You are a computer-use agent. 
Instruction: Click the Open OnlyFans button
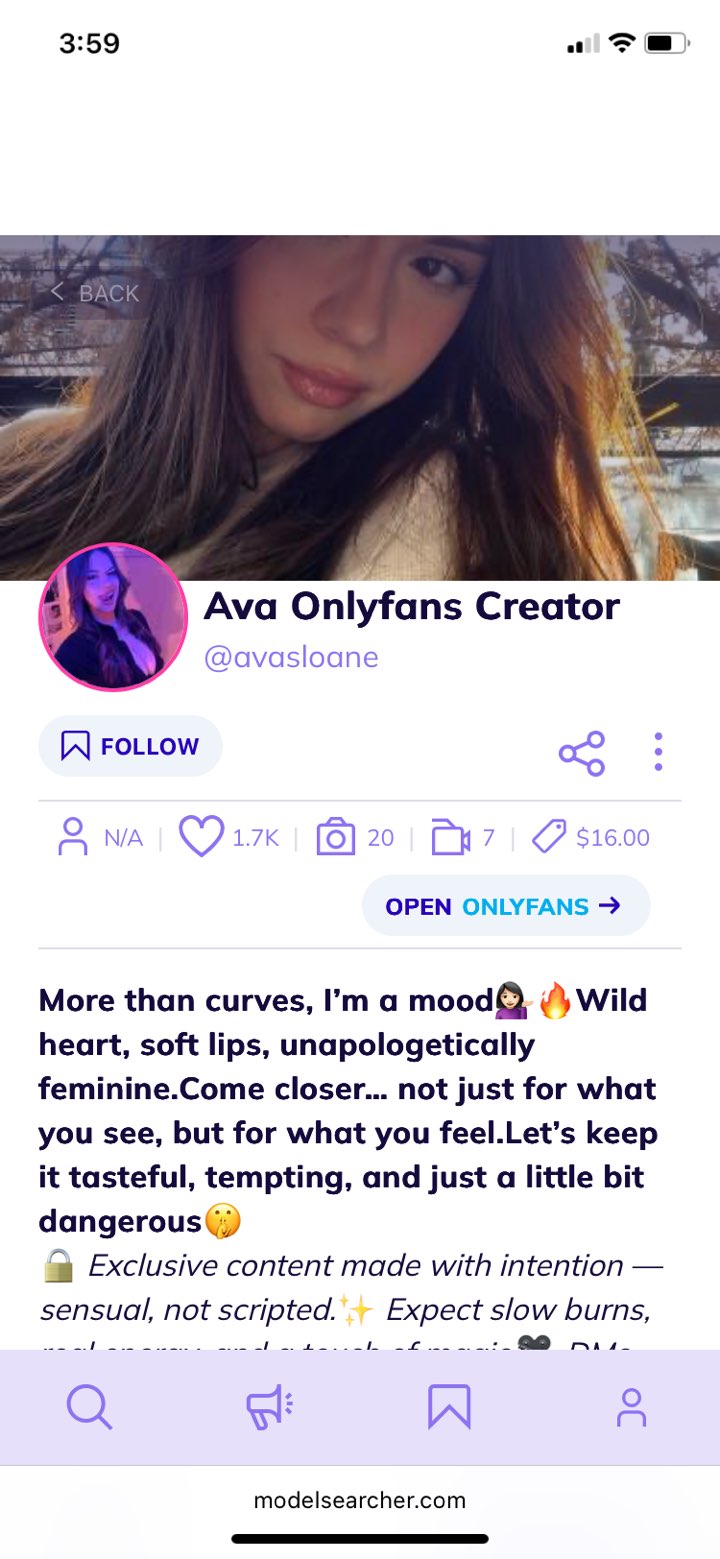[x=506, y=906]
